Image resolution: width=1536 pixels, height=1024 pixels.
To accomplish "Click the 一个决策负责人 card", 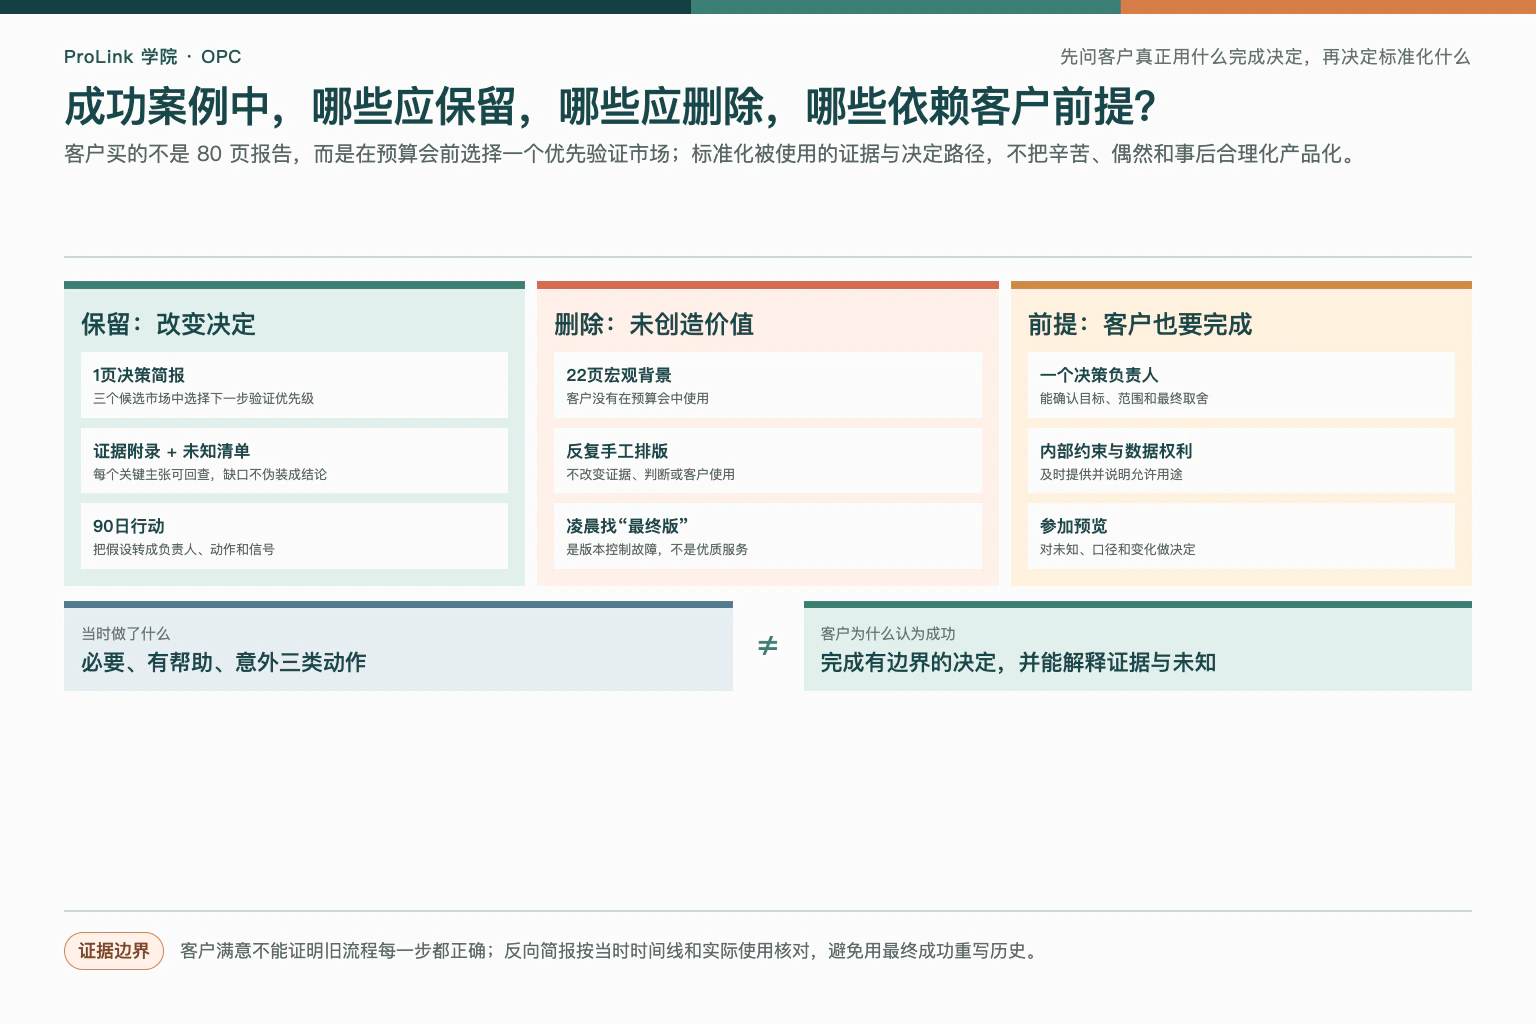I will click(1241, 385).
